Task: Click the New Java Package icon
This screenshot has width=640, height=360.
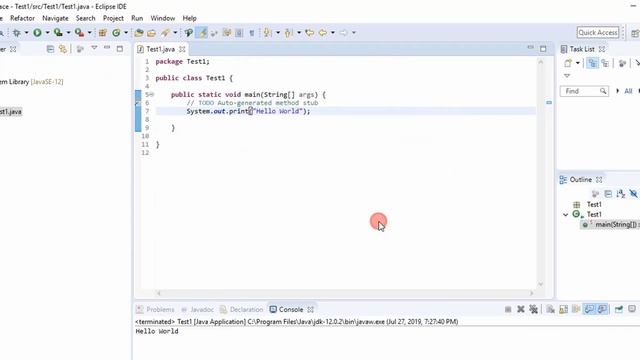Action: pyautogui.click(x=103, y=33)
